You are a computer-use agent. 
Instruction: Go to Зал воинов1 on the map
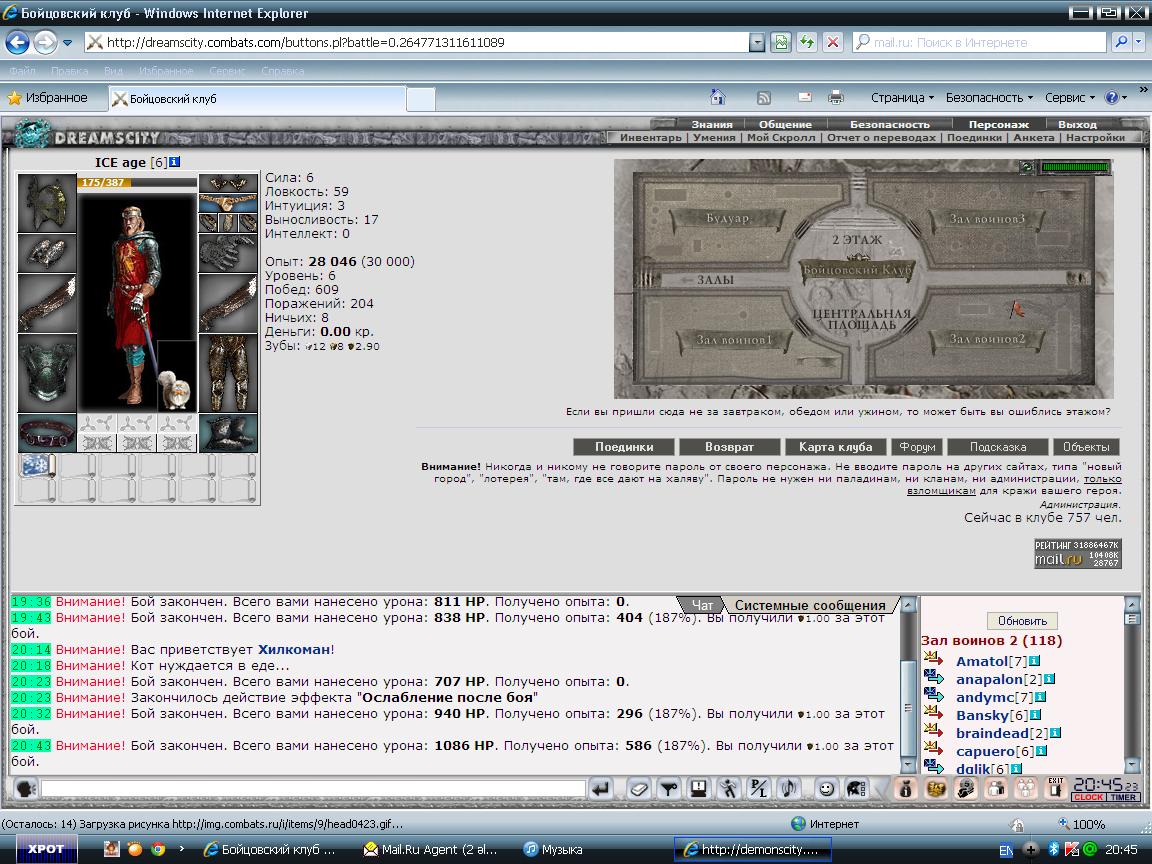pos(733,339)
